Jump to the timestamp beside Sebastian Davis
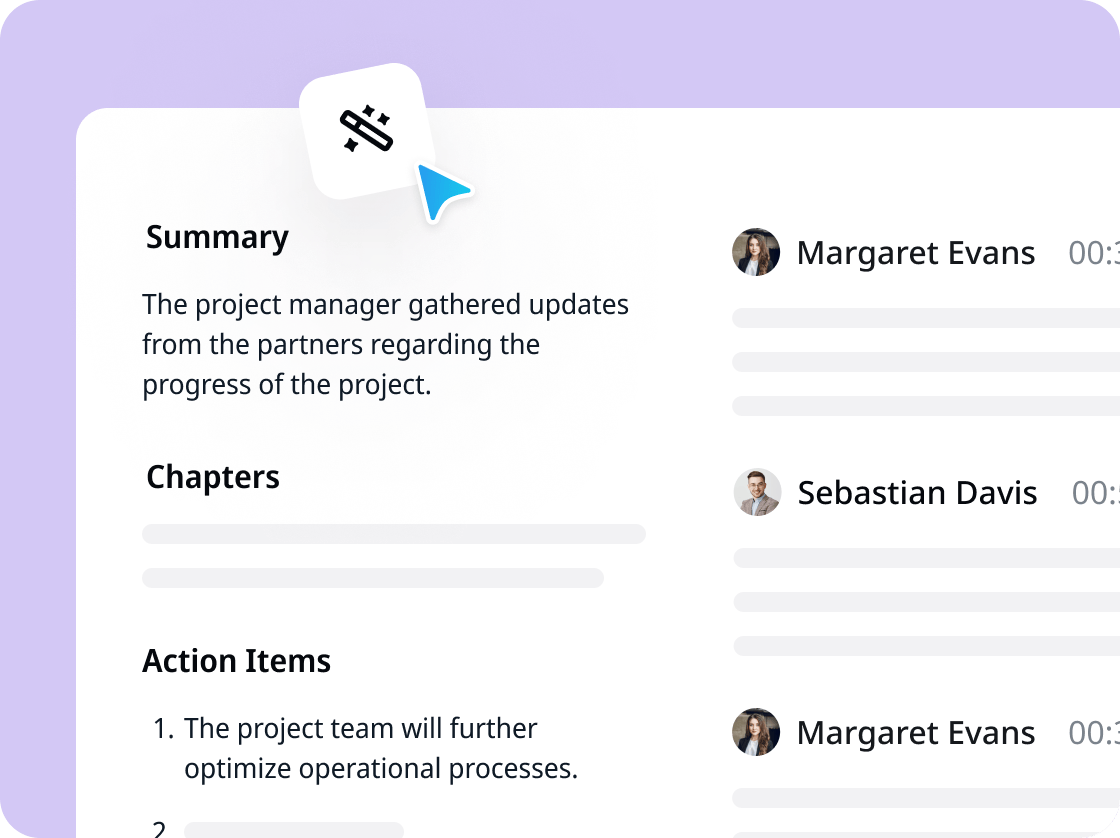Image resolution: width=1120 pixels, height=838 pixels. pos(1095,493)
